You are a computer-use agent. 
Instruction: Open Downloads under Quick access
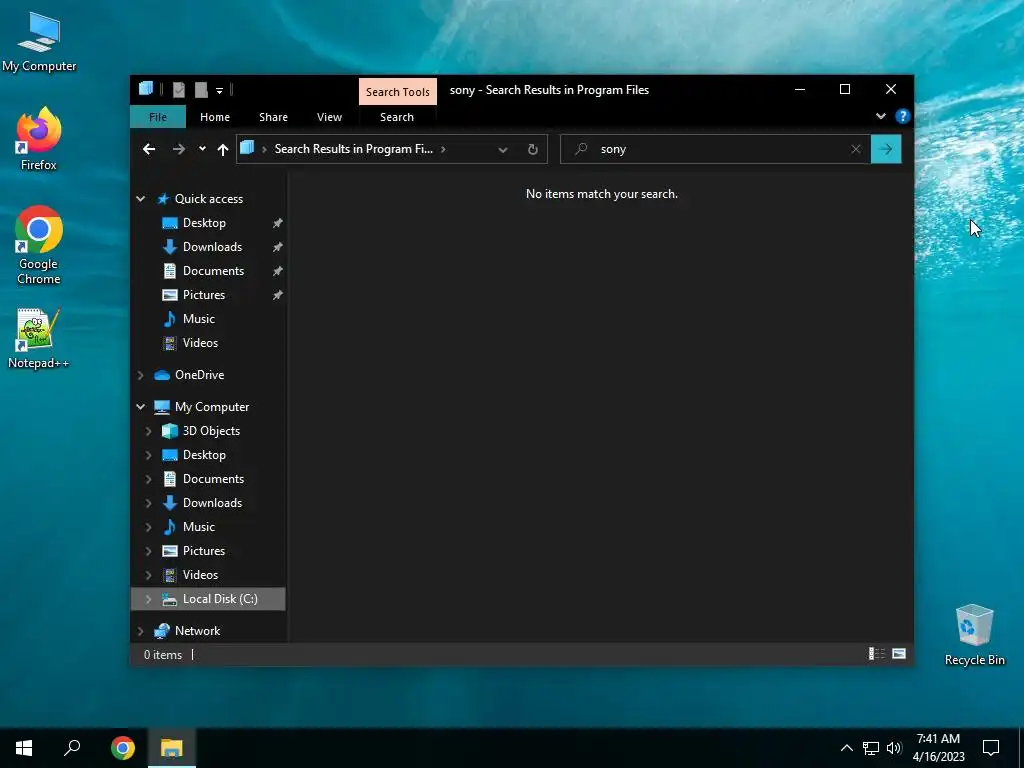[x=212, y=247]
